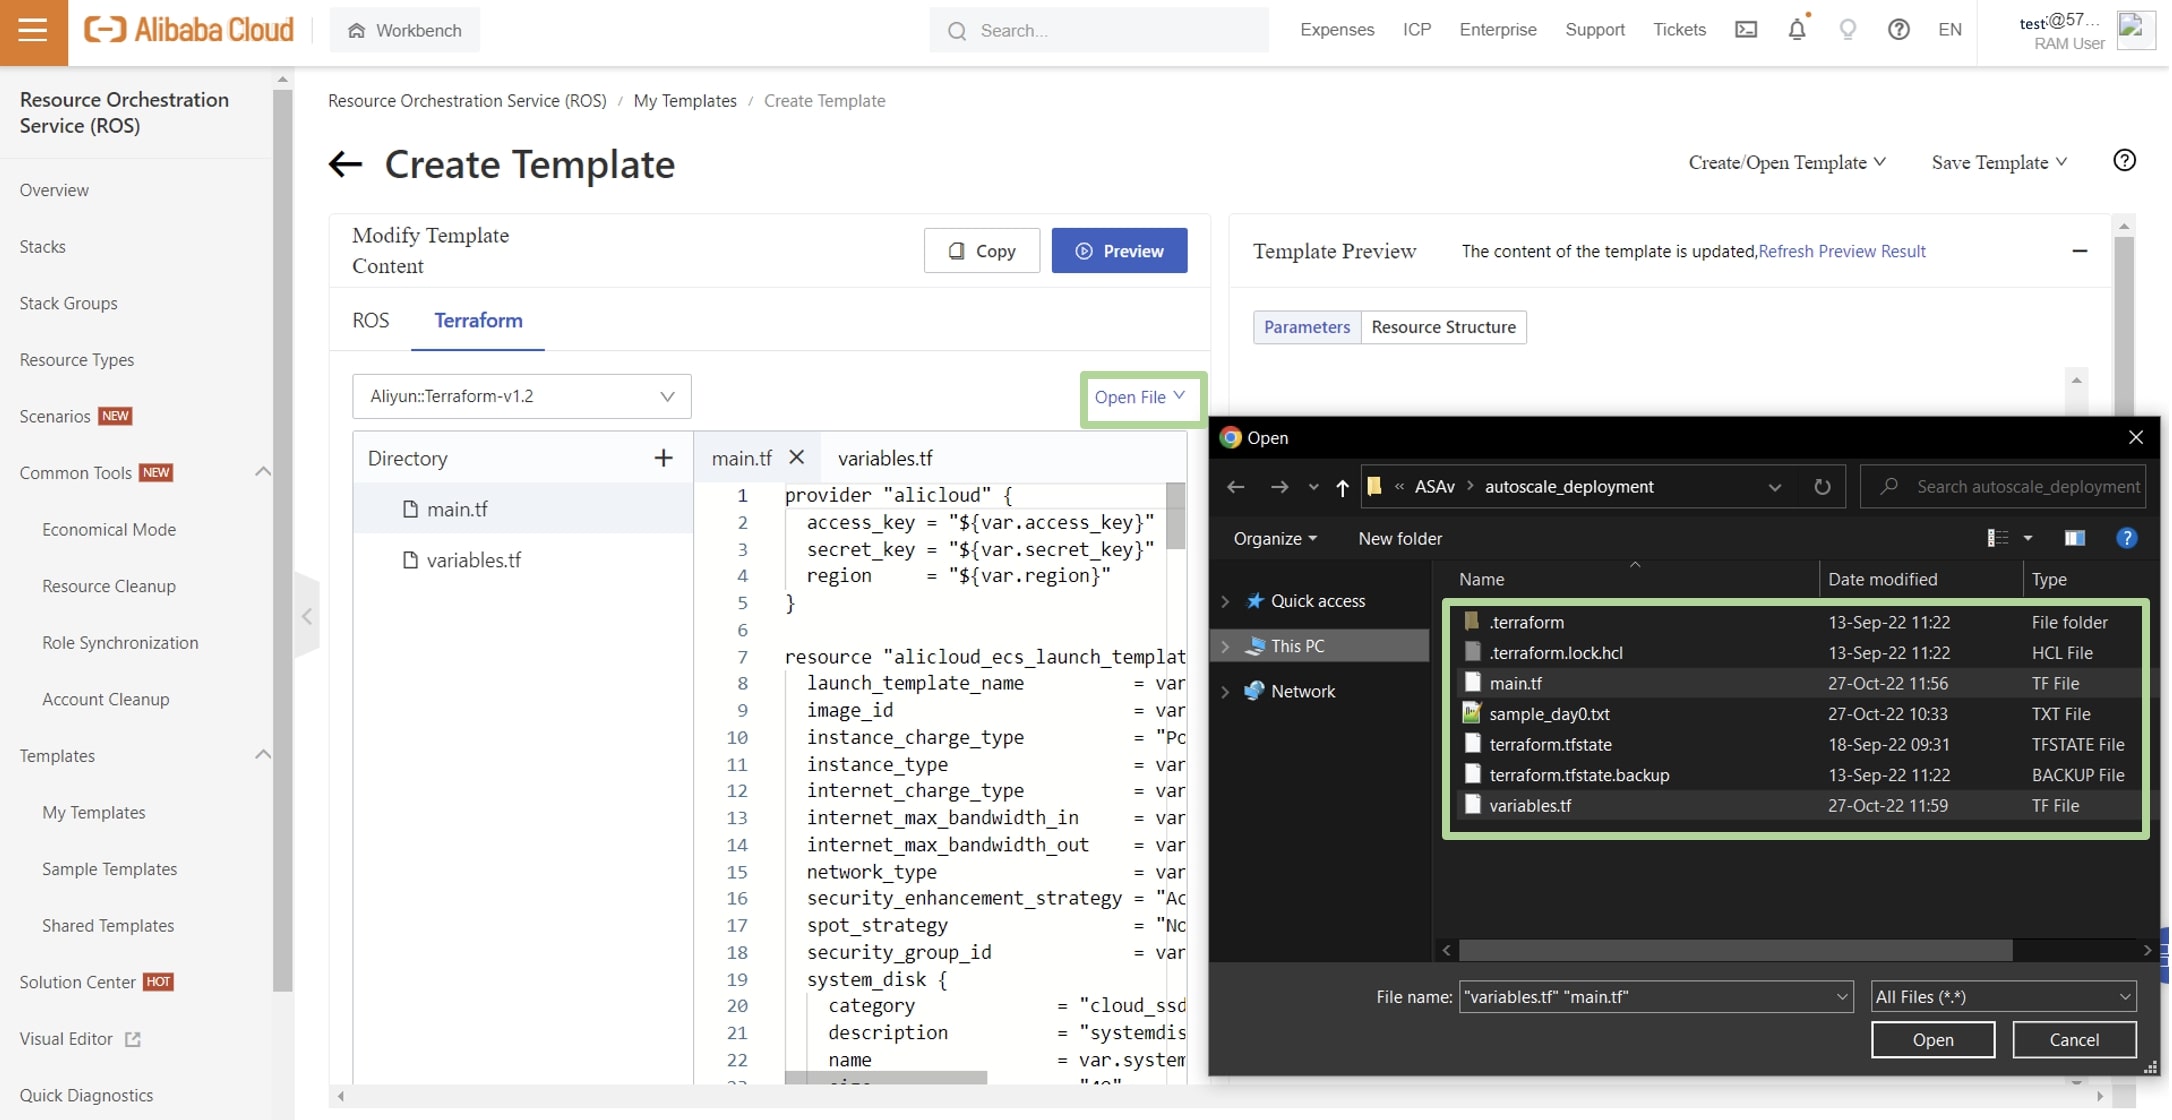Click the Refresh Preview Result link

click(x=1842, y=251)
